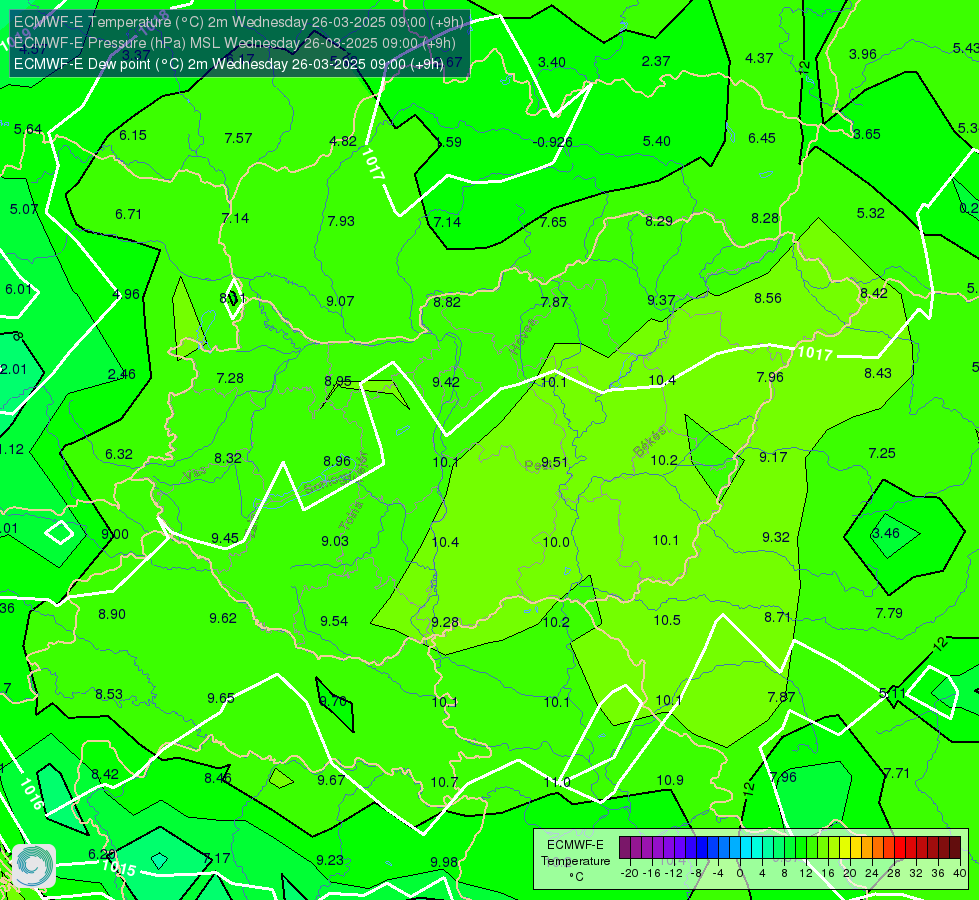The image size is (979, 900).
Task: Click the map value 7.79
Action: coord(888,613)
